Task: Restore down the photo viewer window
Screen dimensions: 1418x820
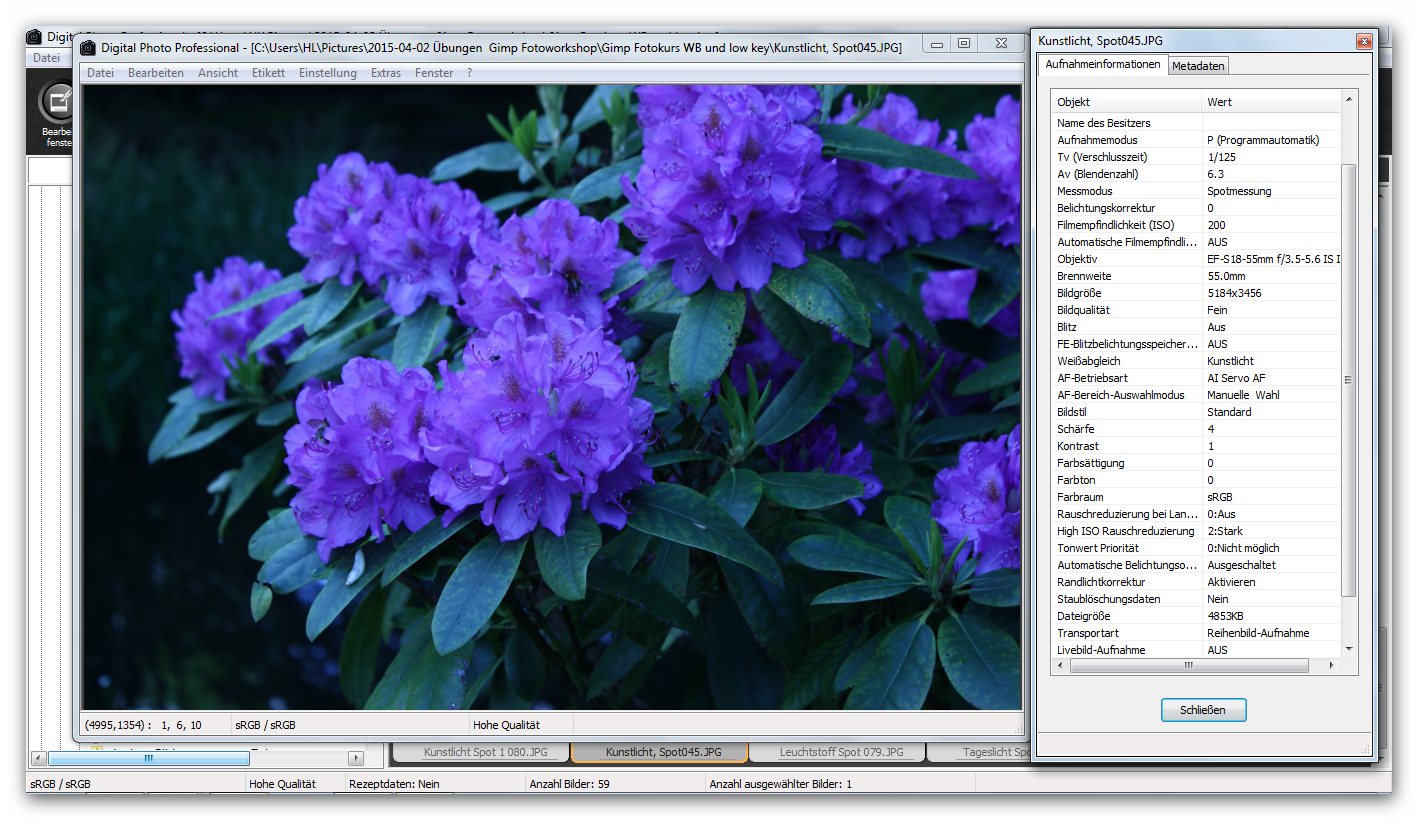Action: 963,43
